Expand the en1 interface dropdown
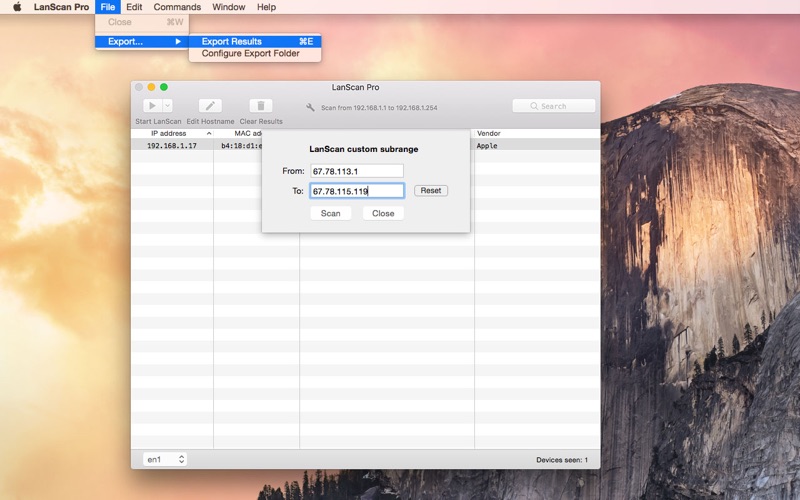 tap(165, 459)
